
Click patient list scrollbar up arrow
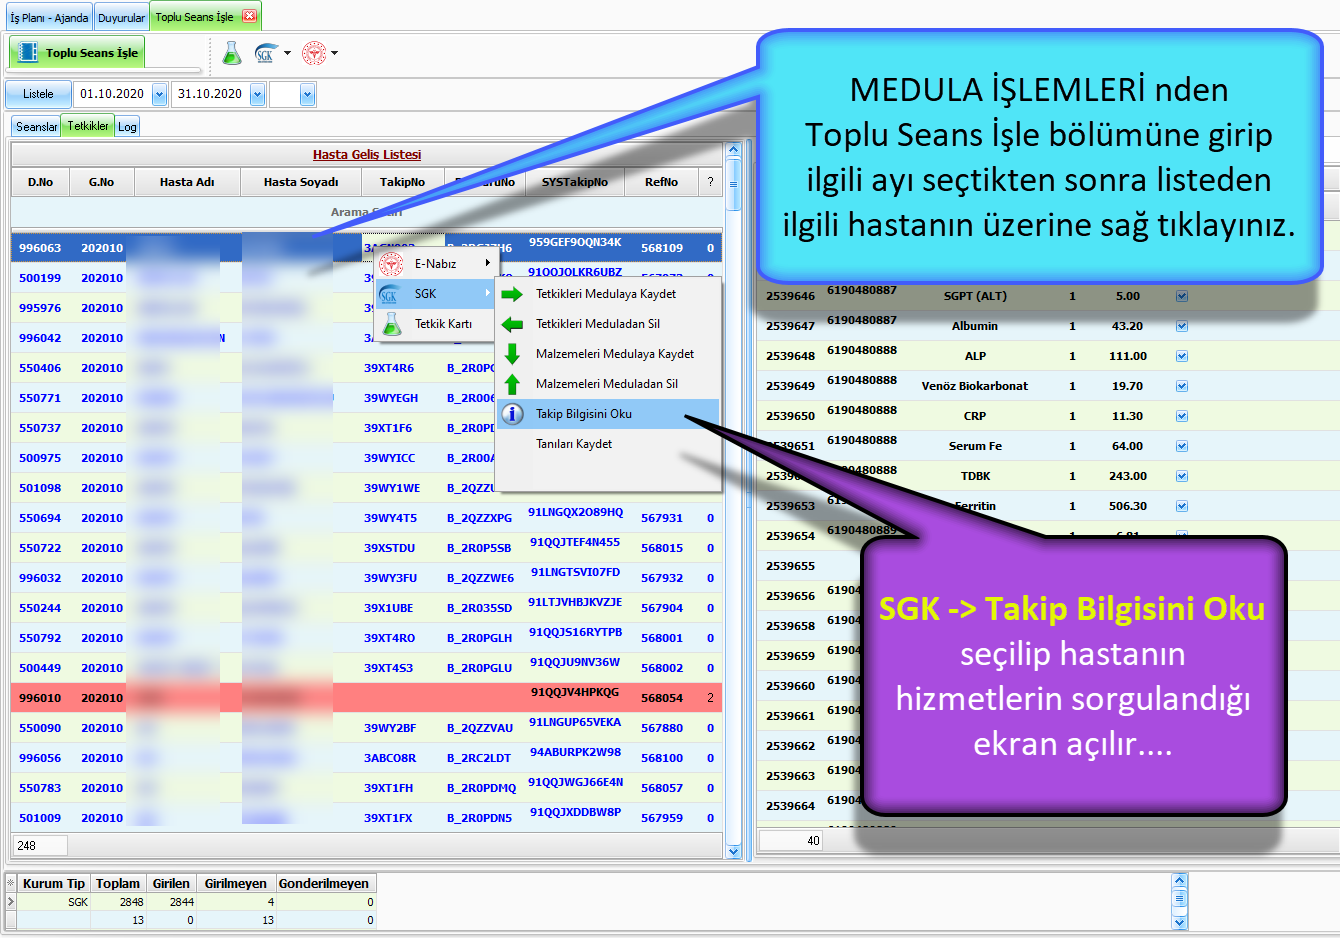(x=733, y=150)
